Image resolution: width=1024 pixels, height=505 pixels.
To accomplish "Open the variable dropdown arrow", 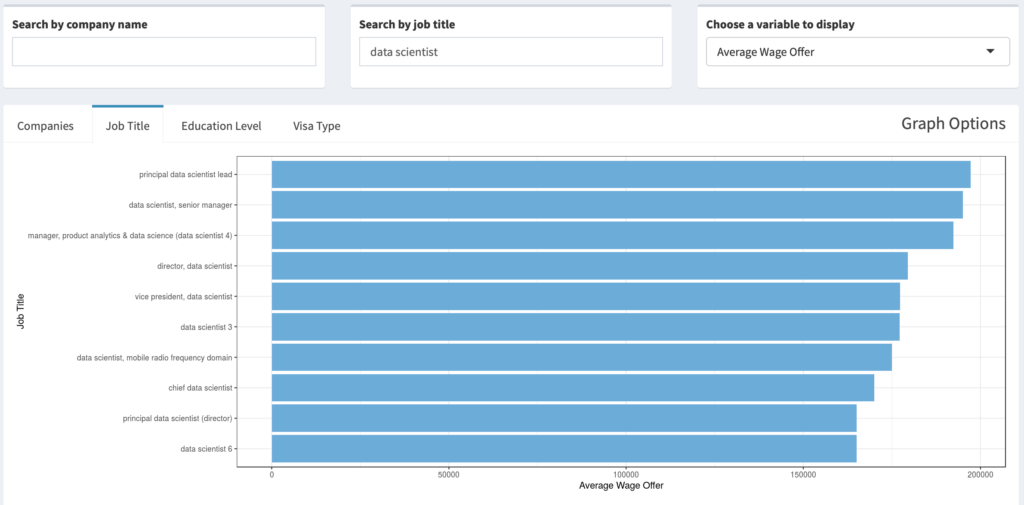I will click(x=990, y=52).
